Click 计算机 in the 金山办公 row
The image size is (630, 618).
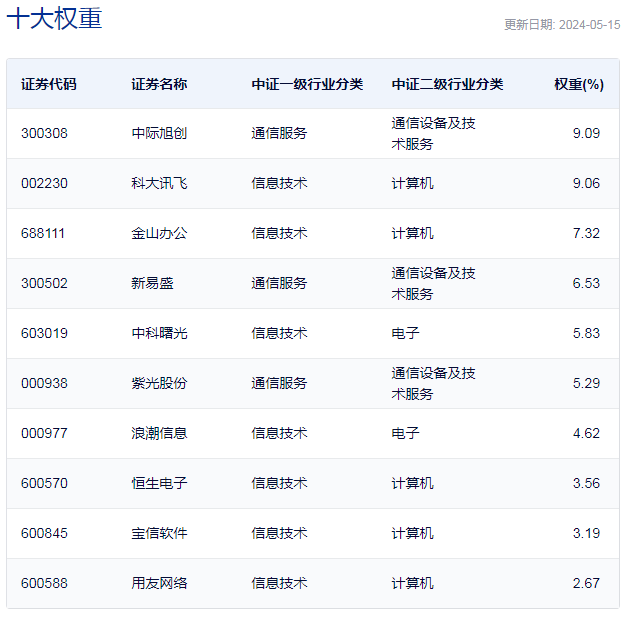tap(413, 233)
